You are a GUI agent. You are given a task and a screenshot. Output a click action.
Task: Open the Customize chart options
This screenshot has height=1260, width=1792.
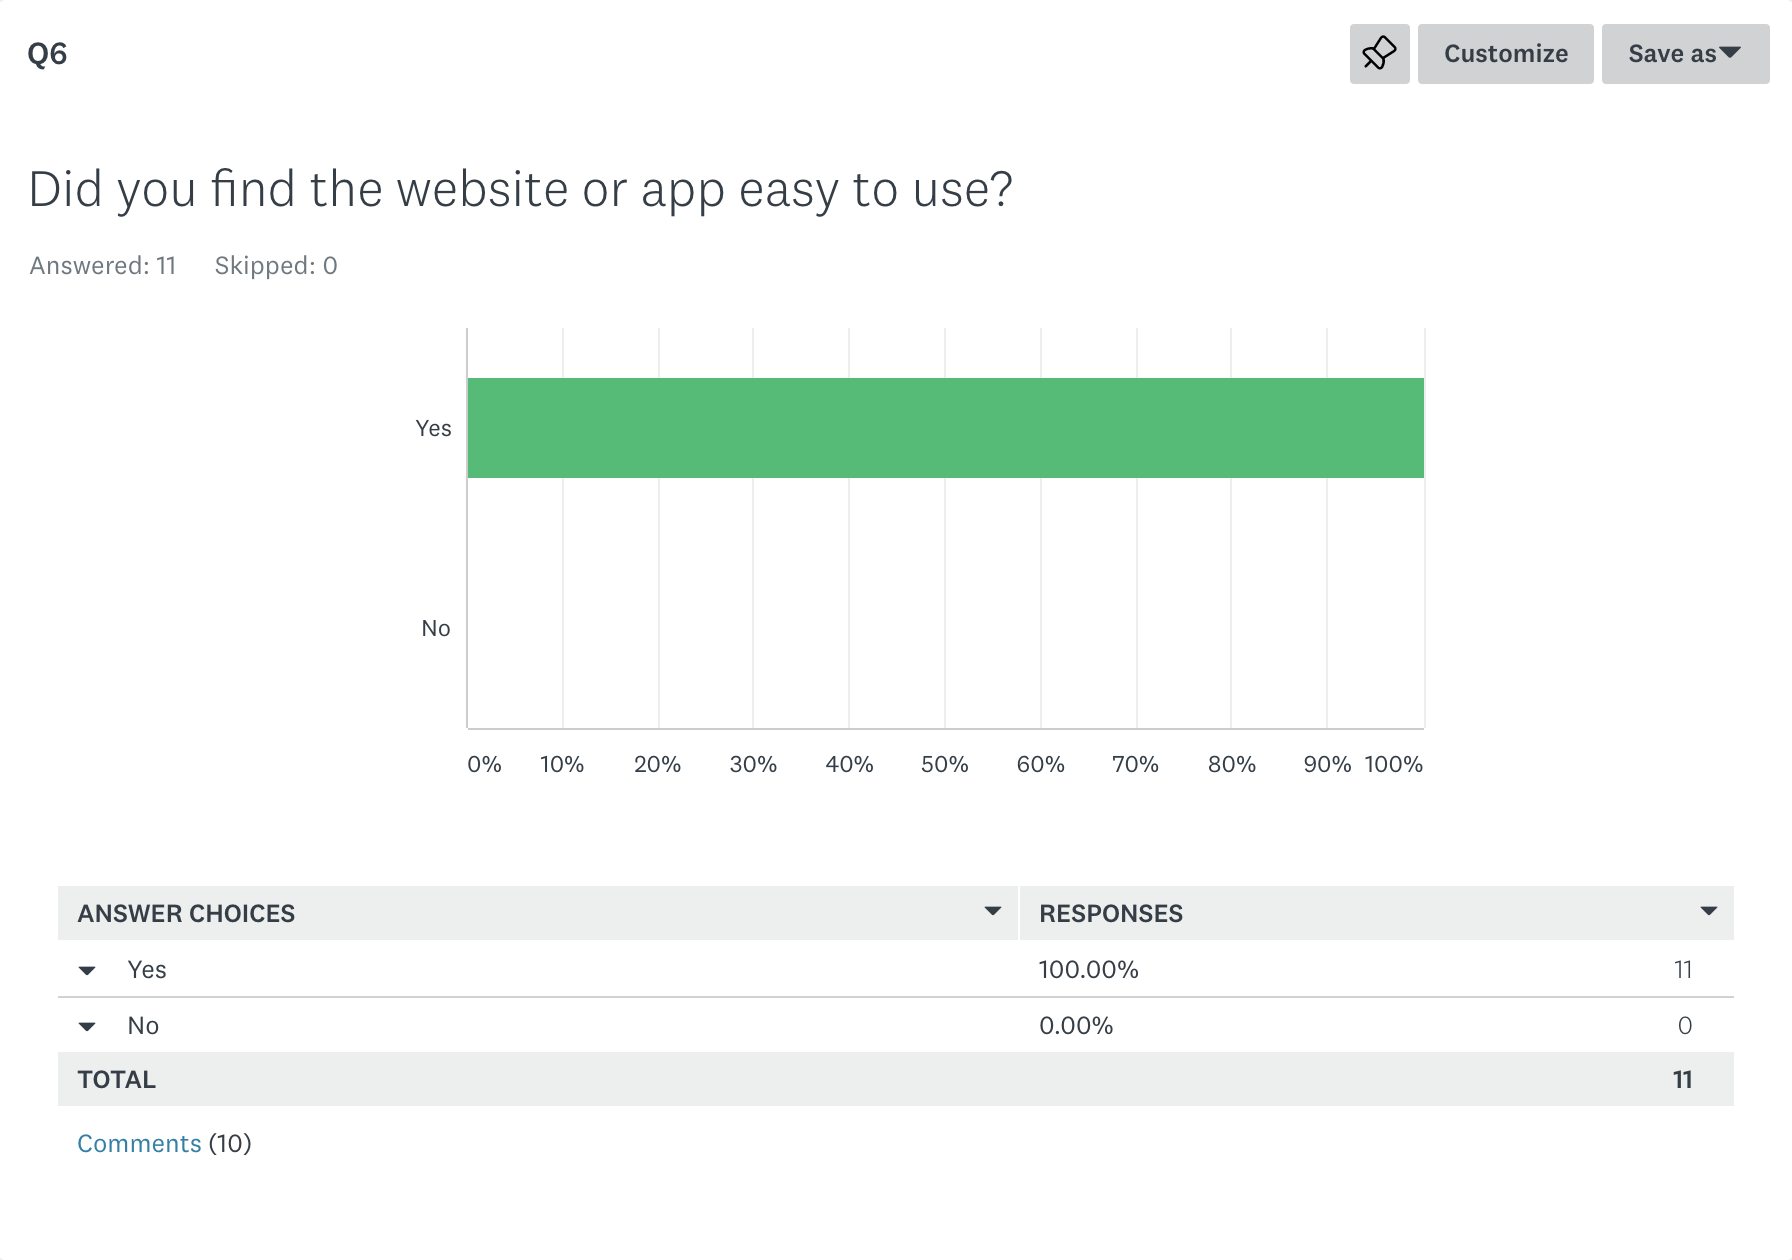click(x=1505, y=54)
